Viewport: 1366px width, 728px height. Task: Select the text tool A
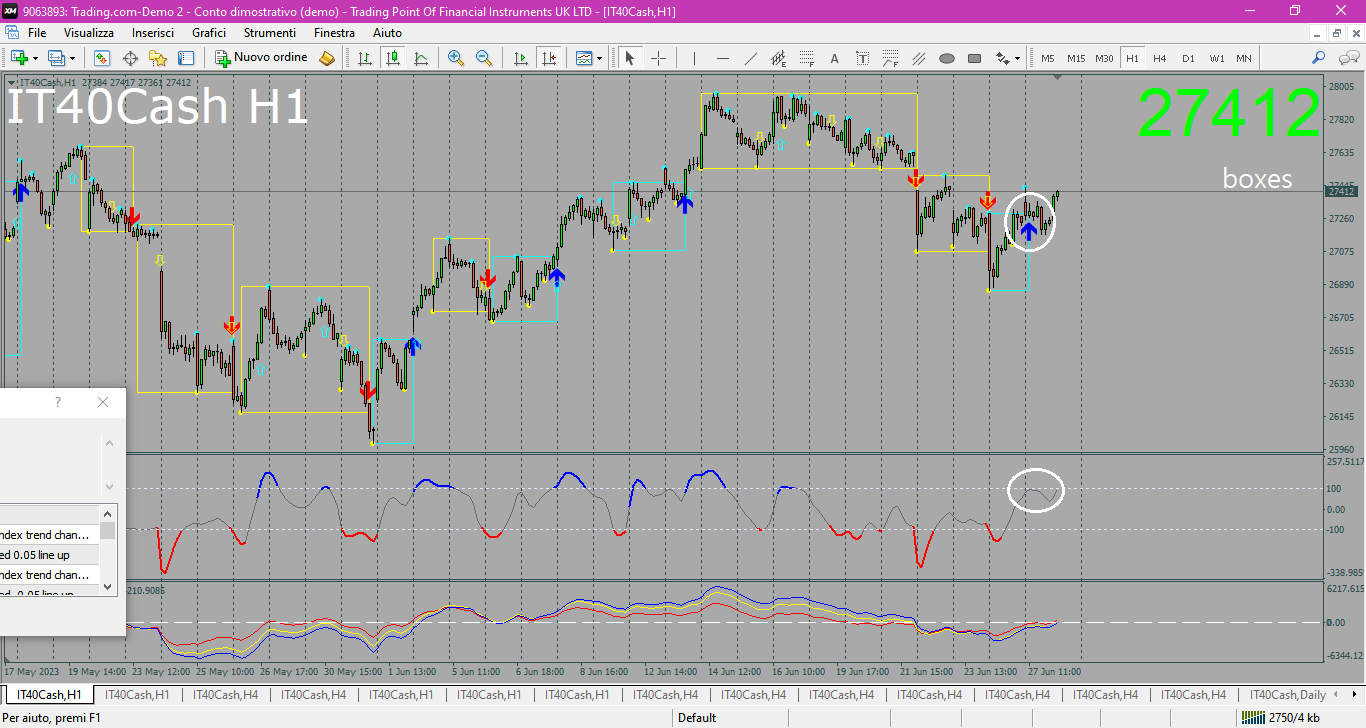click(834, 58)
